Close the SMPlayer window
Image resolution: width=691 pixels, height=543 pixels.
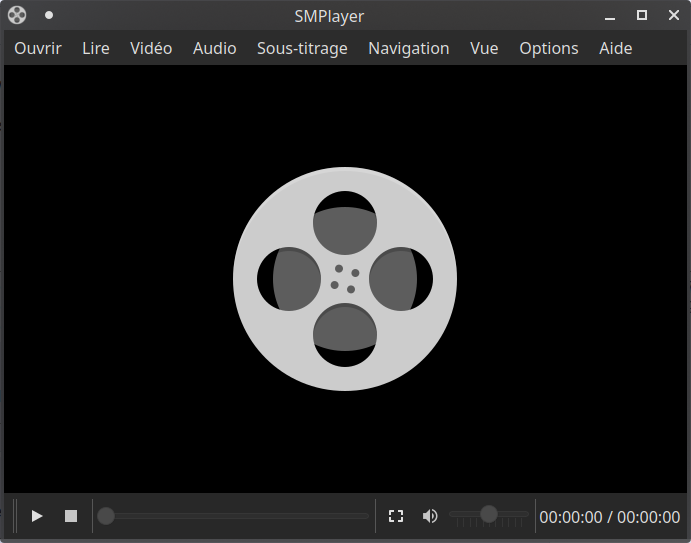[x=674, y=15]
